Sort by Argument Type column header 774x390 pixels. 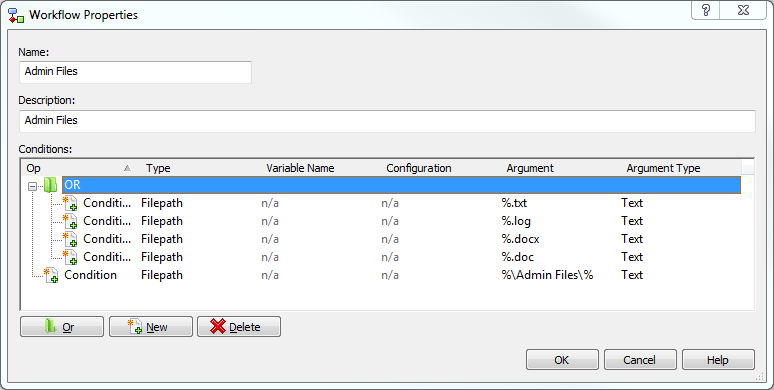coord(682,168)
